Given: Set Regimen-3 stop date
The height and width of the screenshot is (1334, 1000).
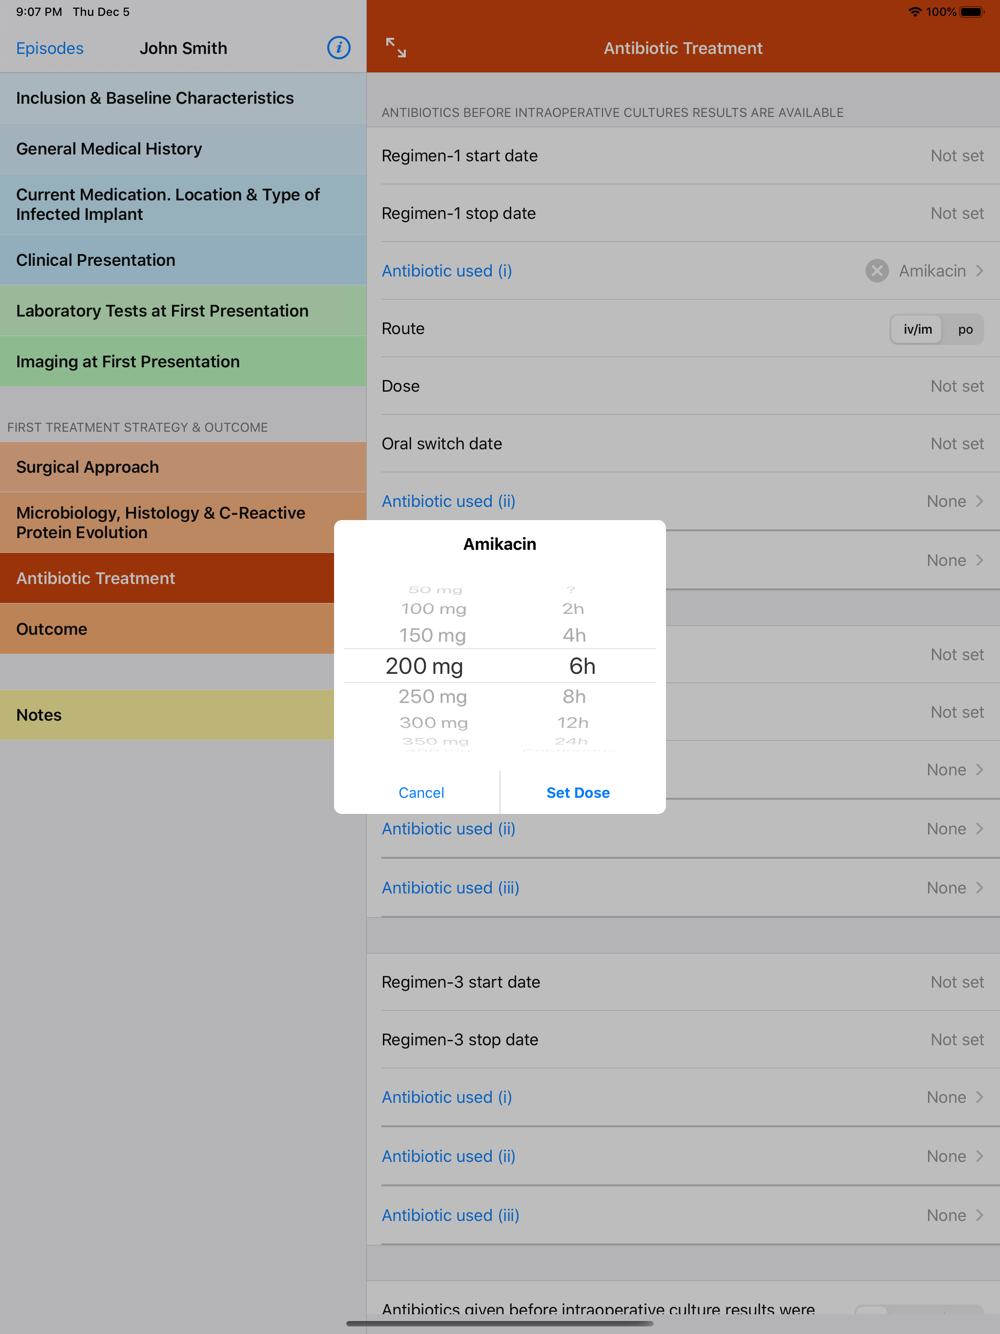Looking at the screenshot, I should coord(683,1040).
